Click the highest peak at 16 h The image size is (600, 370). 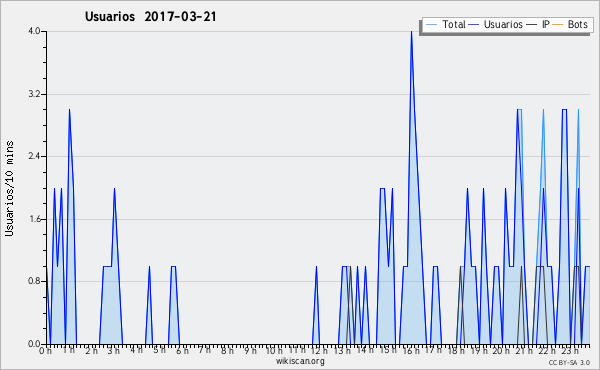point(411,32)
